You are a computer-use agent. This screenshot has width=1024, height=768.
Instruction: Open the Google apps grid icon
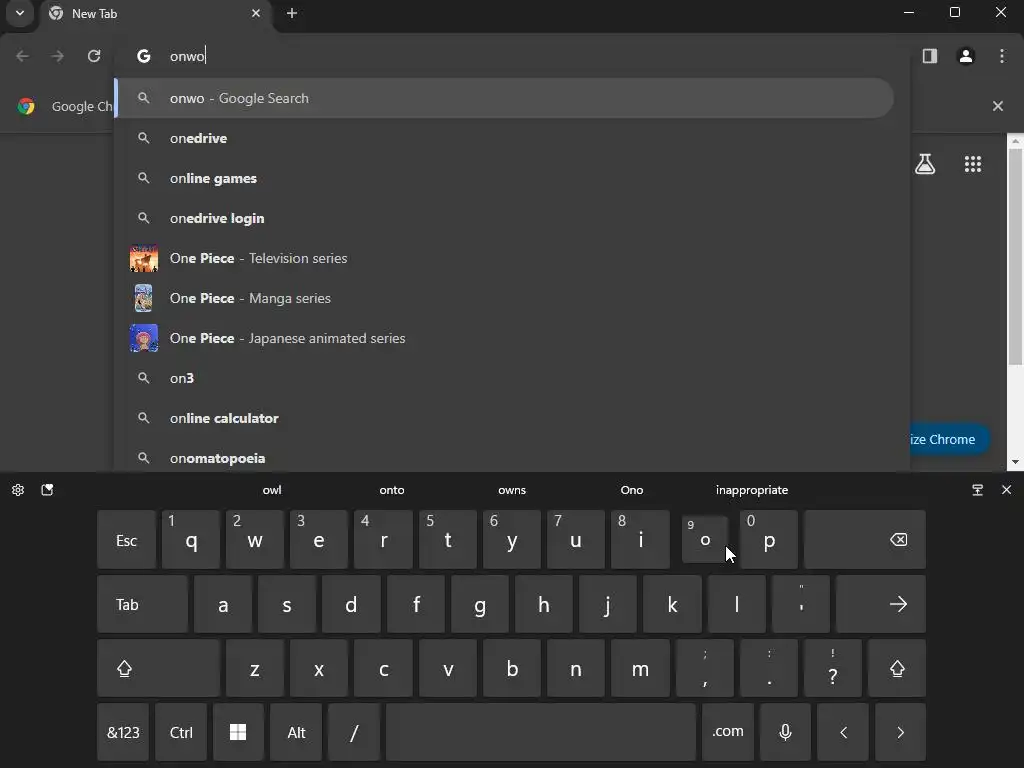(x=973, y=164)
